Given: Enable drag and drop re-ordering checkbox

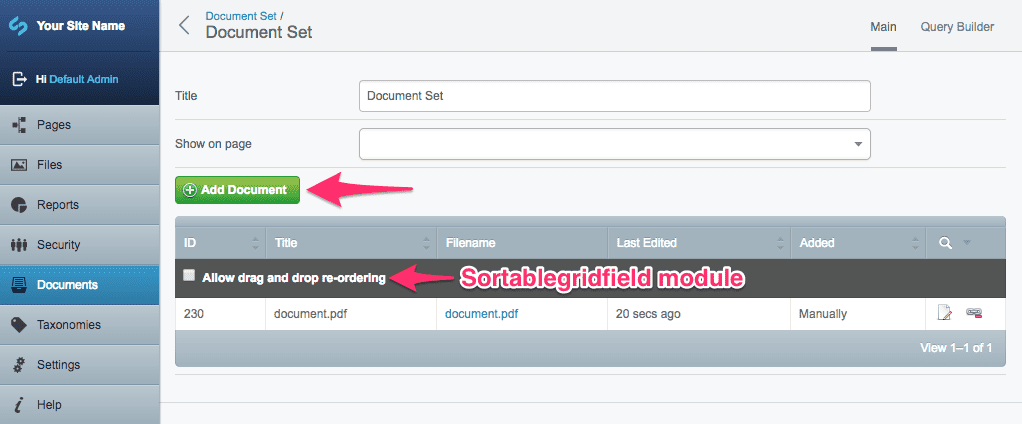Looking at the screenshot, I should tap(189, 276).
